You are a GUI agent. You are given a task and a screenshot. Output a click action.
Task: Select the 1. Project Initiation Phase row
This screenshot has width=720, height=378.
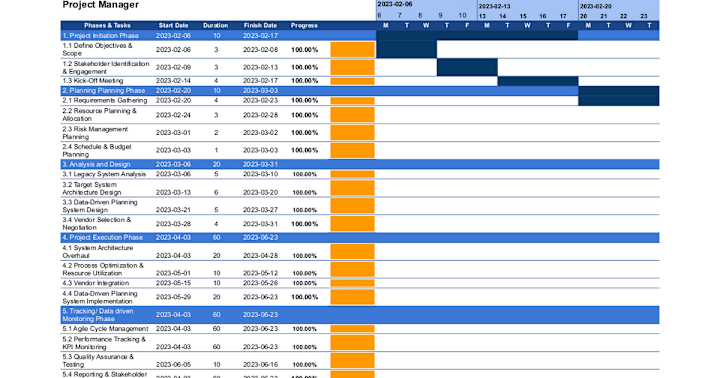point(360,35)
